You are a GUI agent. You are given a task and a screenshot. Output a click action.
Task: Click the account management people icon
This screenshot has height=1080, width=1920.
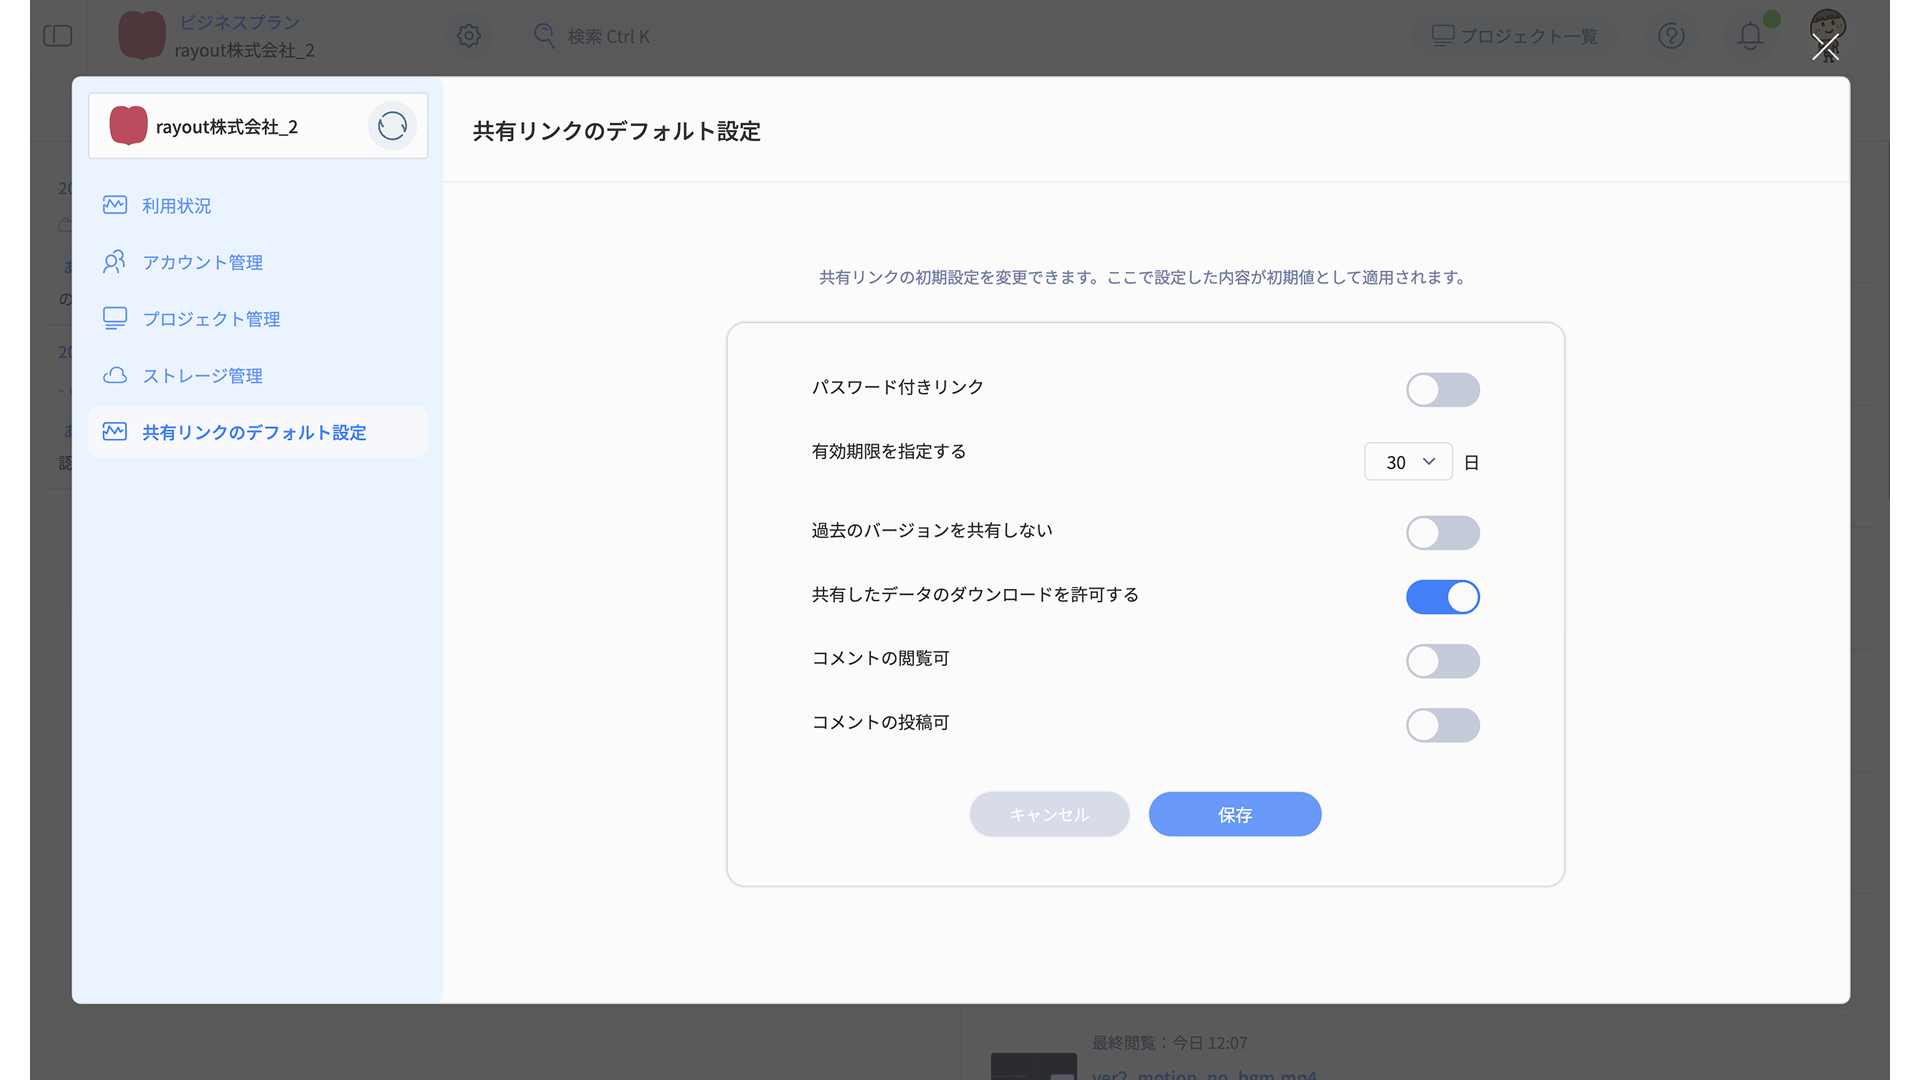point(115,262)
